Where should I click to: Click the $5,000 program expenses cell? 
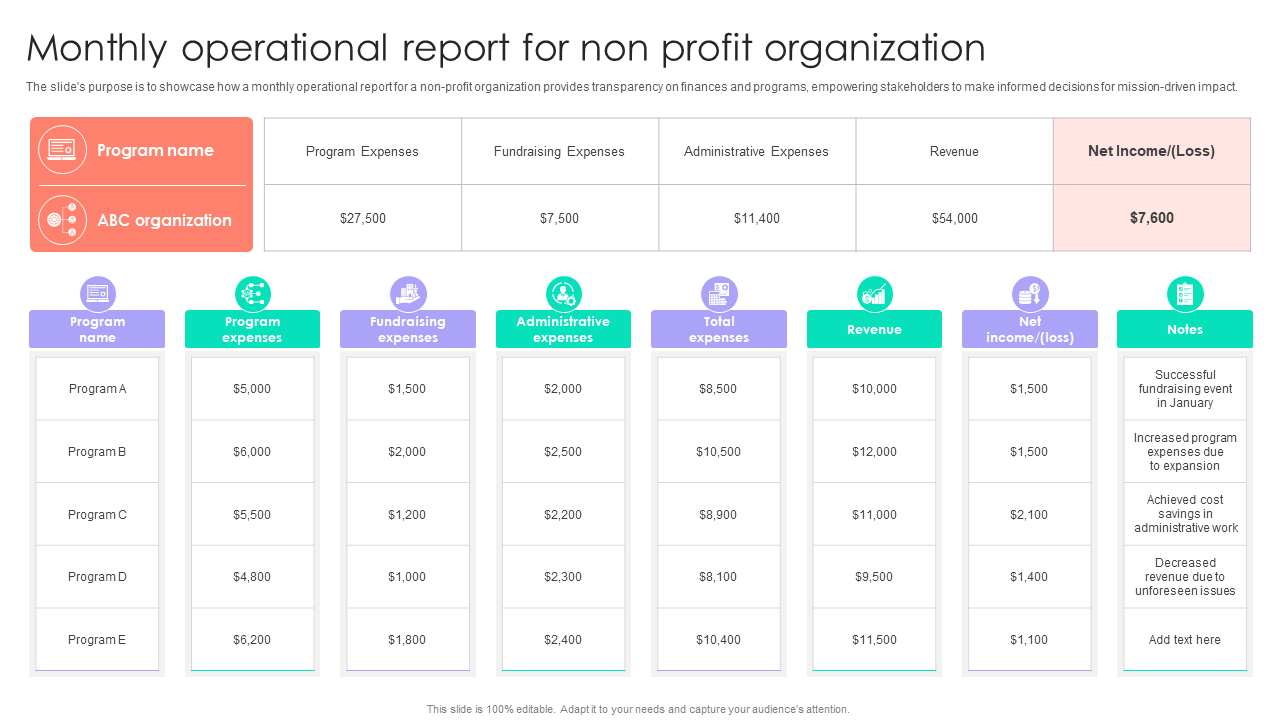point(252,389)
